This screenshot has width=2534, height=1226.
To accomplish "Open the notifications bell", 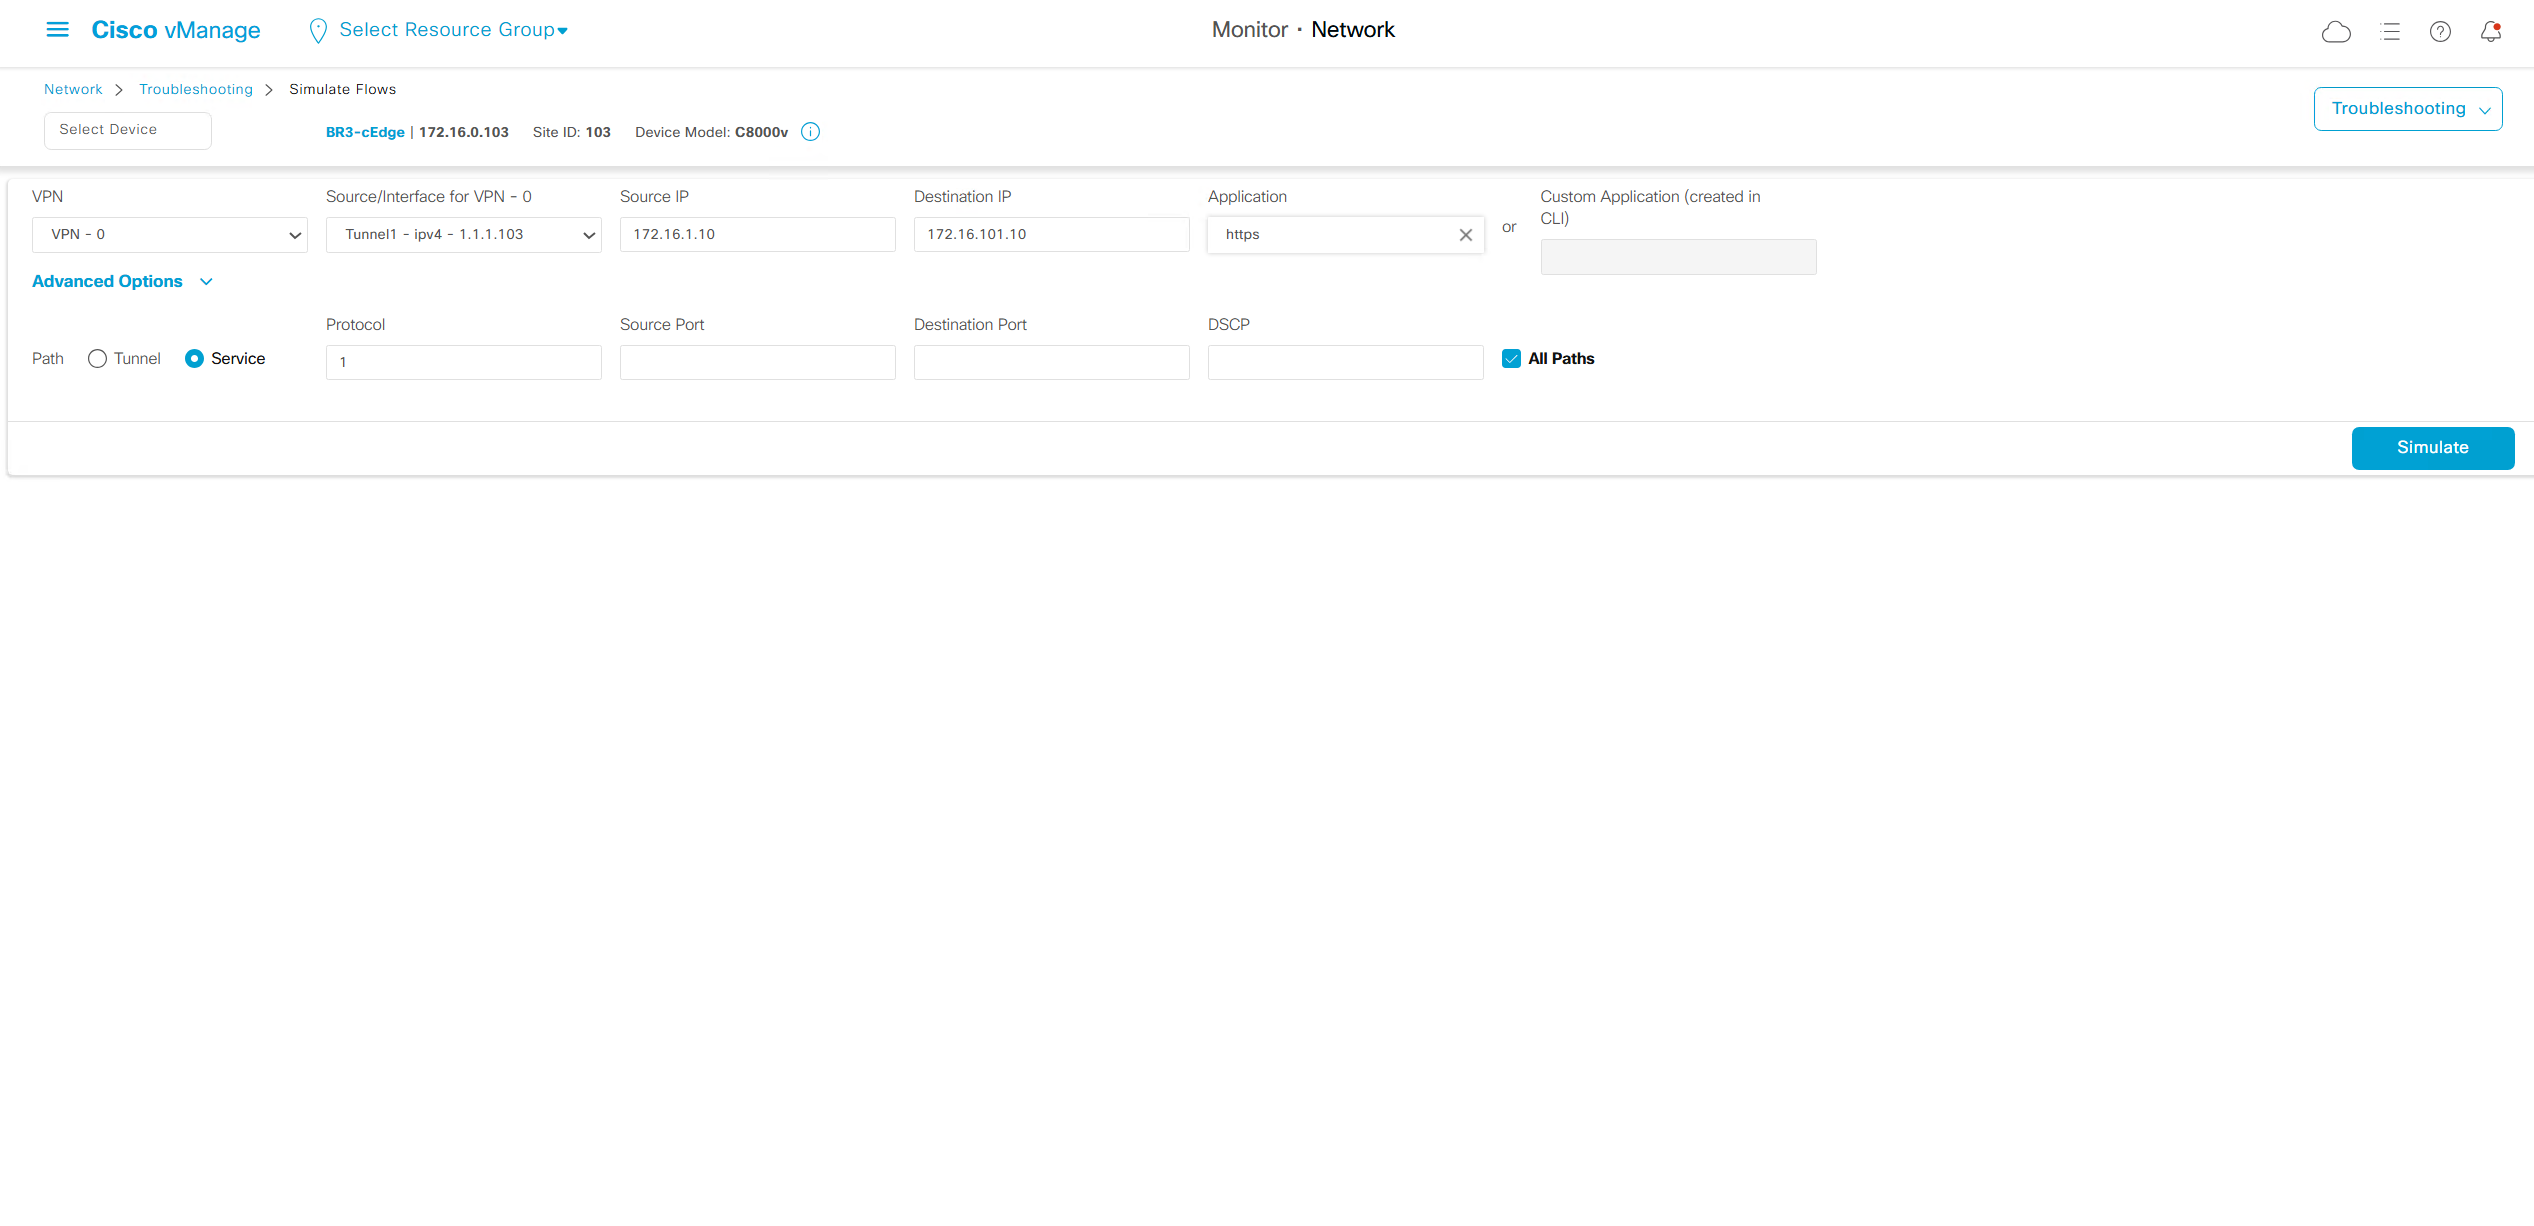I will click(x=2490, y=32).
